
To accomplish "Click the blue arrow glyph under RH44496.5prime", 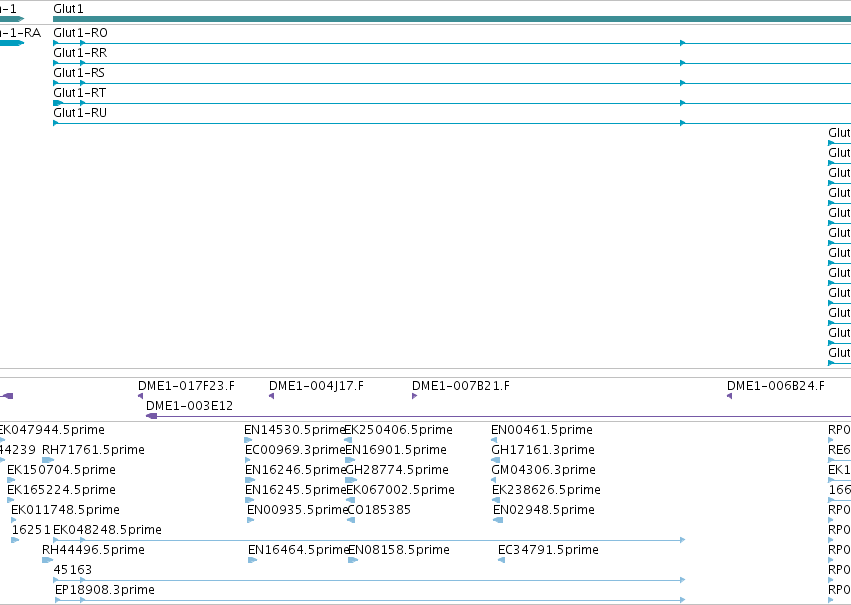I will click(x=48, y=560).
